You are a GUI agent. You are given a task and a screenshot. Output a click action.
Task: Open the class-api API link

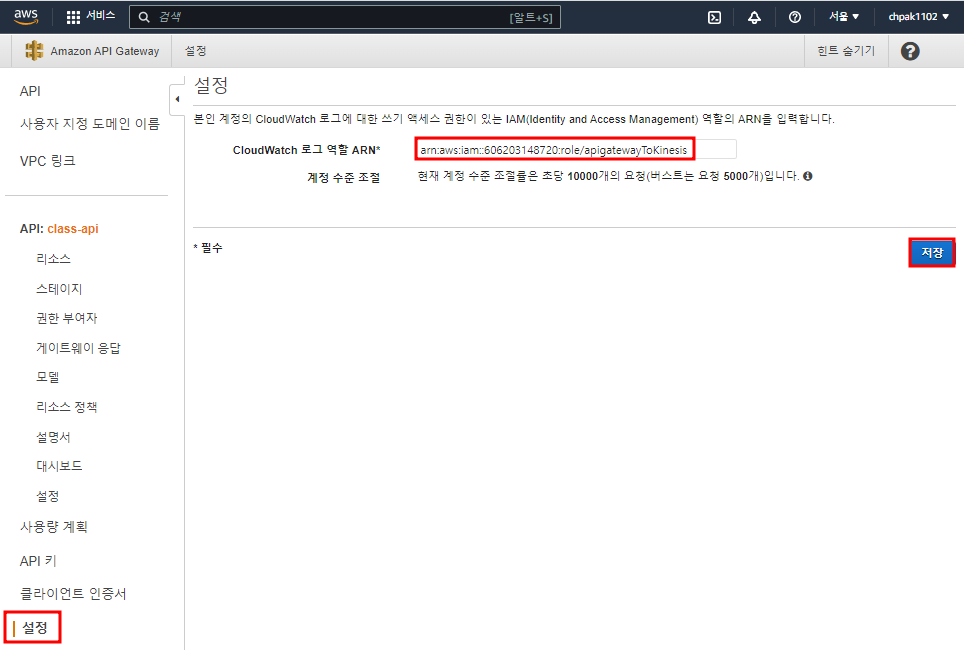click(x=73, y=229)
